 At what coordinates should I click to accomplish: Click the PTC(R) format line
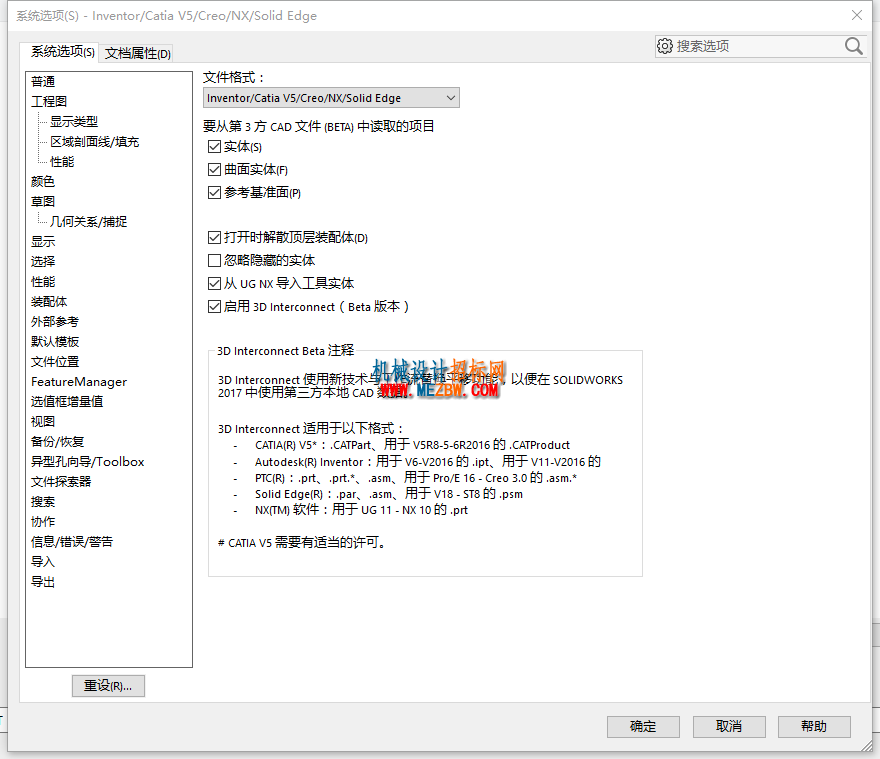pos(416,478)
